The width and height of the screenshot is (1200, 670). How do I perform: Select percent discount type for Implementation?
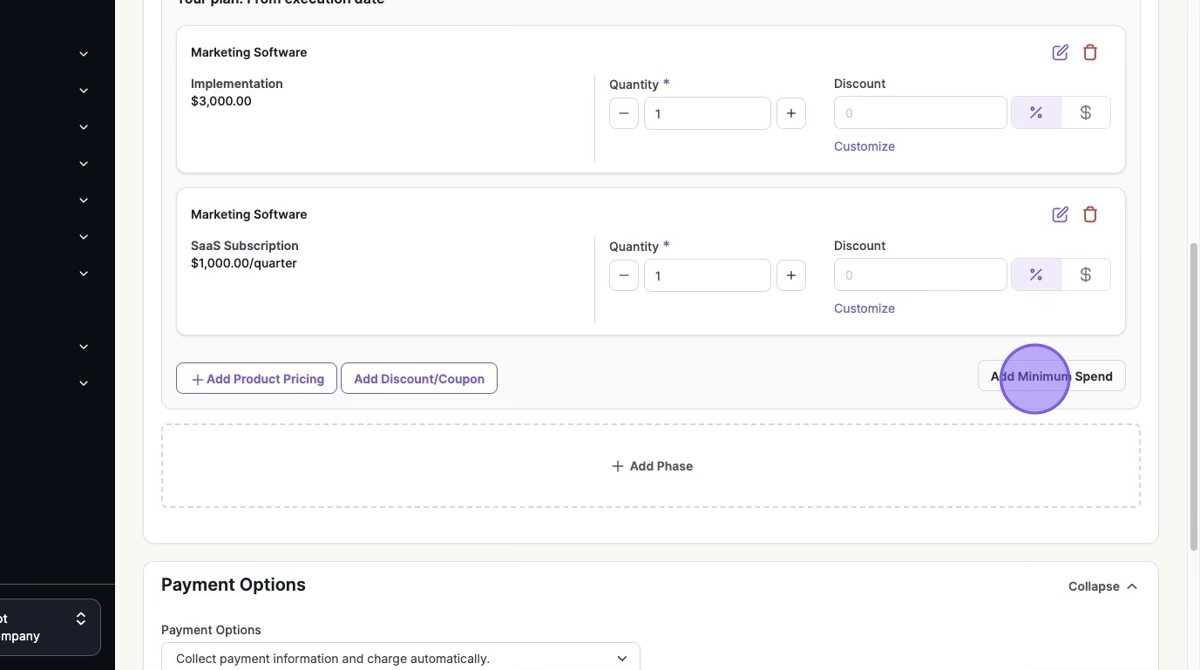coord(1036,113)
